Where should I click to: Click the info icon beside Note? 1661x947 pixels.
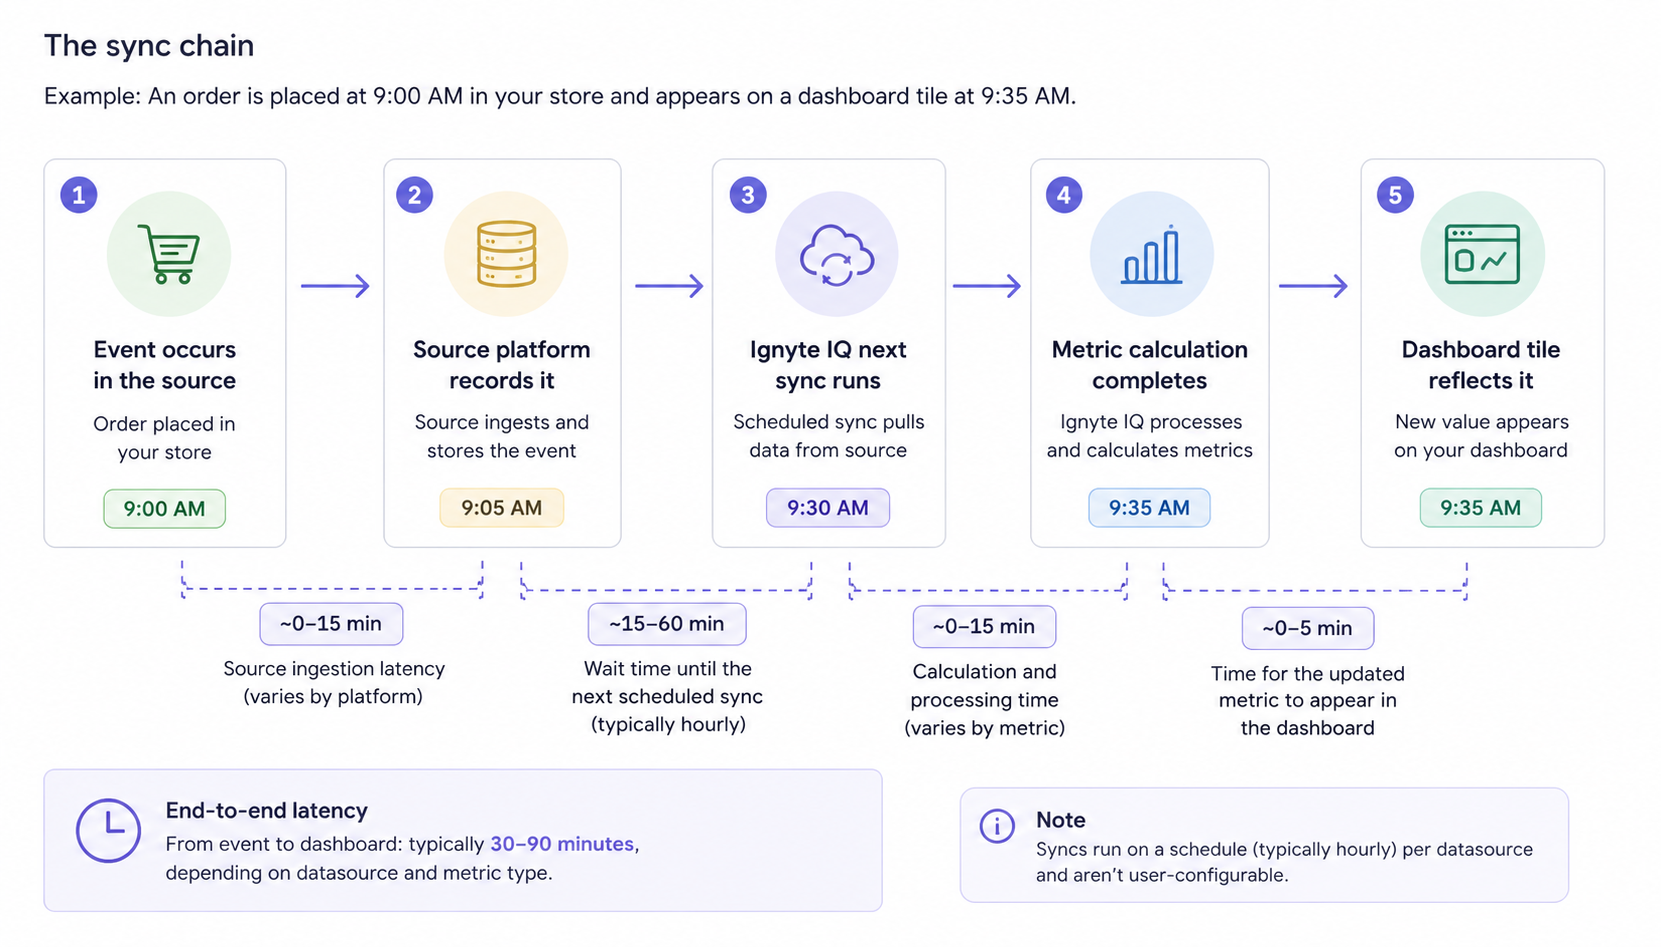(x=997, y=826)
